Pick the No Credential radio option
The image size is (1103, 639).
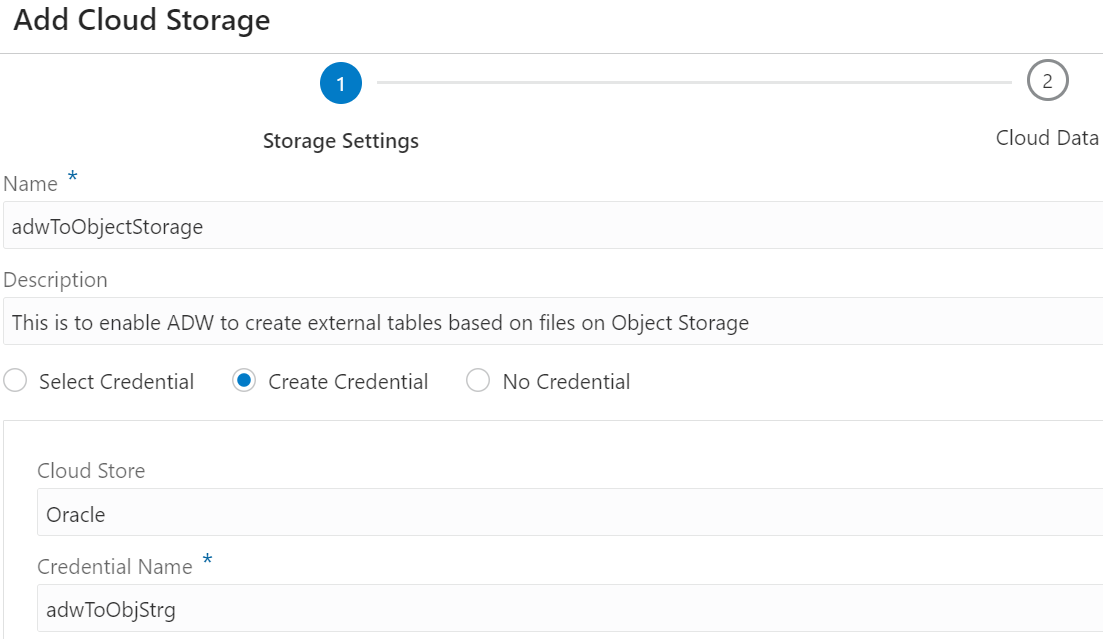click(x=478, y=381)
